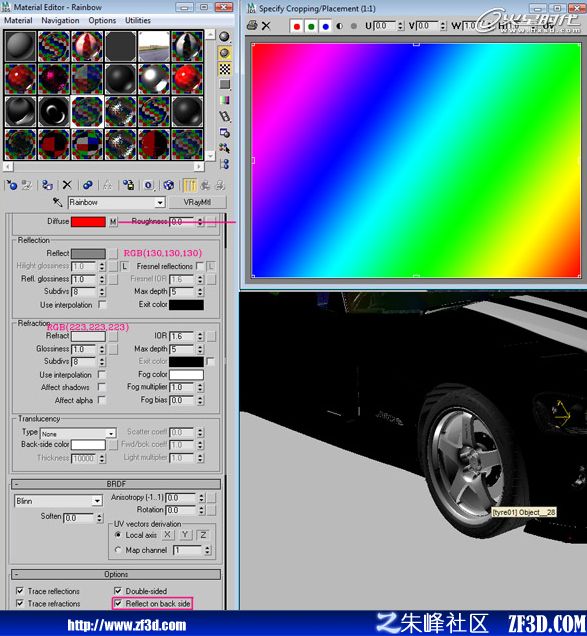Toggle red channel button in Cropping window

[297, 26]
